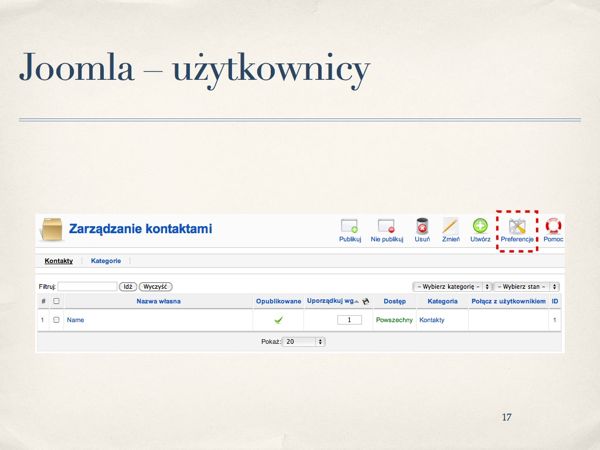Open Preferencje from the toolbar

(x=517, y=229)
